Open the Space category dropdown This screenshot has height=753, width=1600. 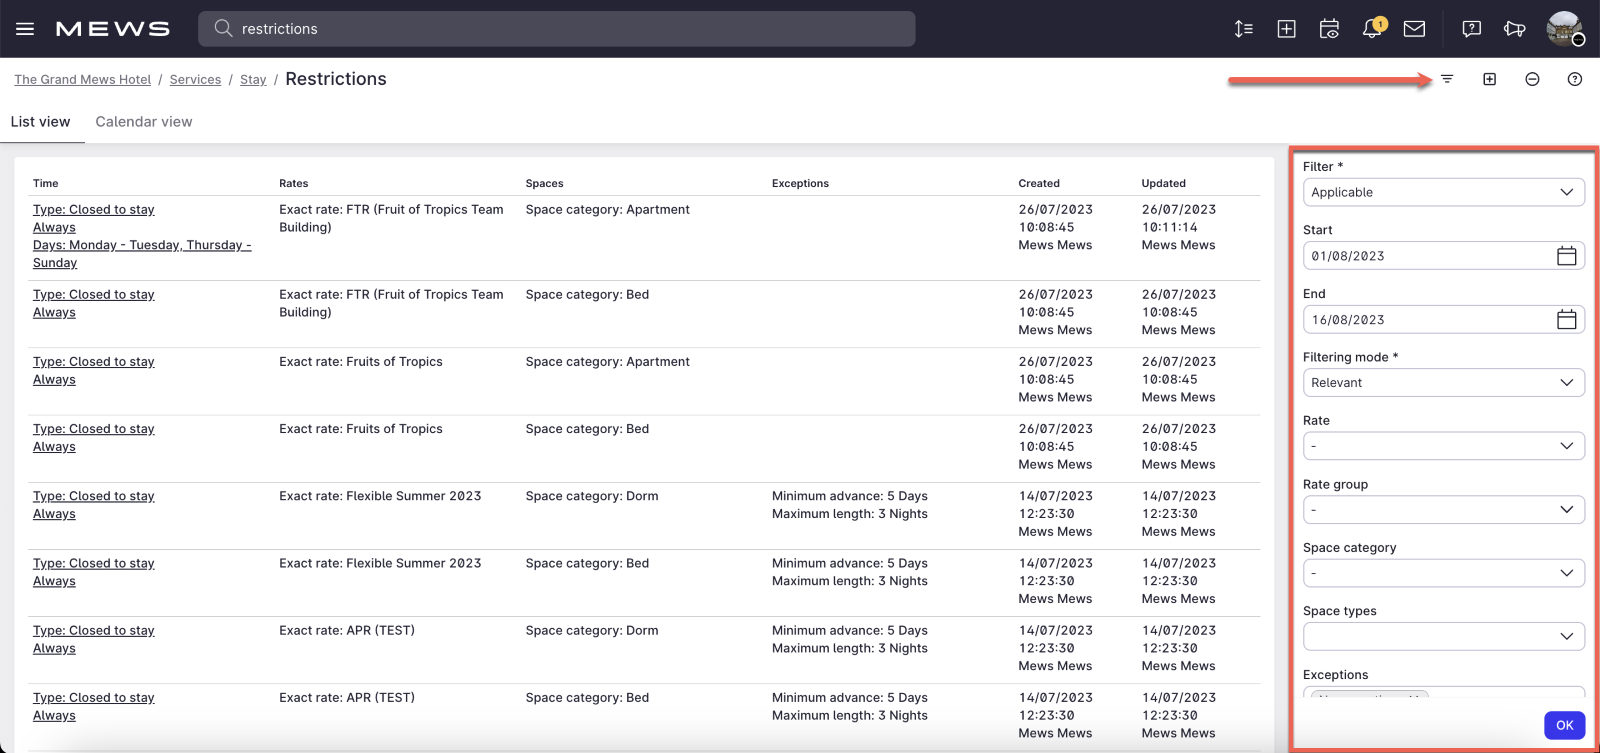(x=1444, y=573)
